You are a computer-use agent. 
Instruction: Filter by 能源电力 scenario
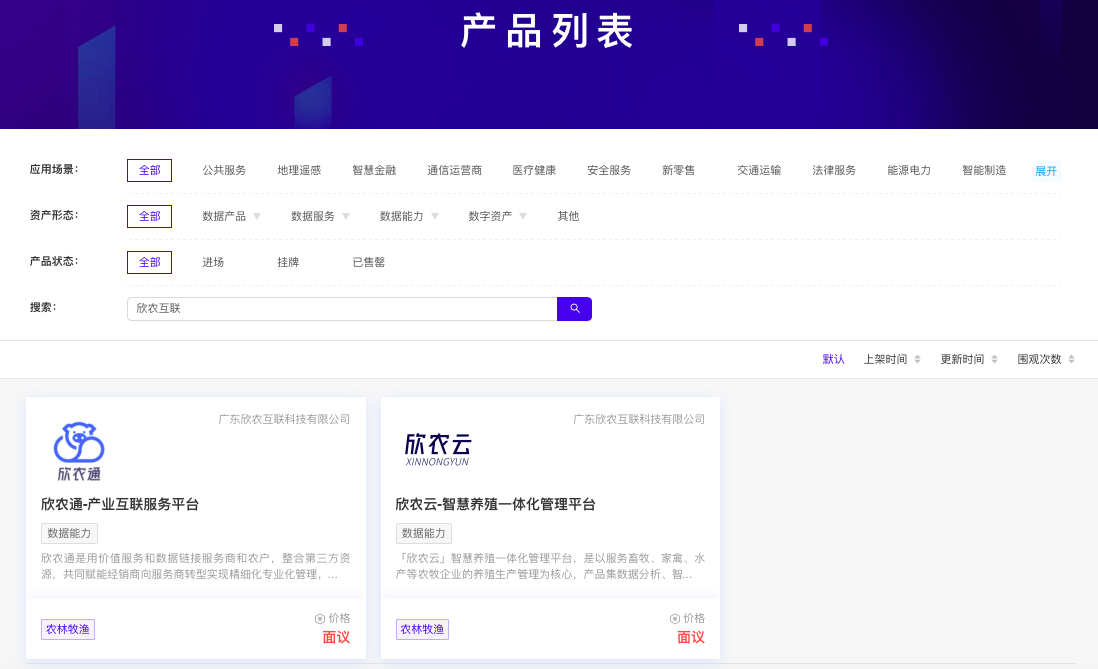click(908, 170)
